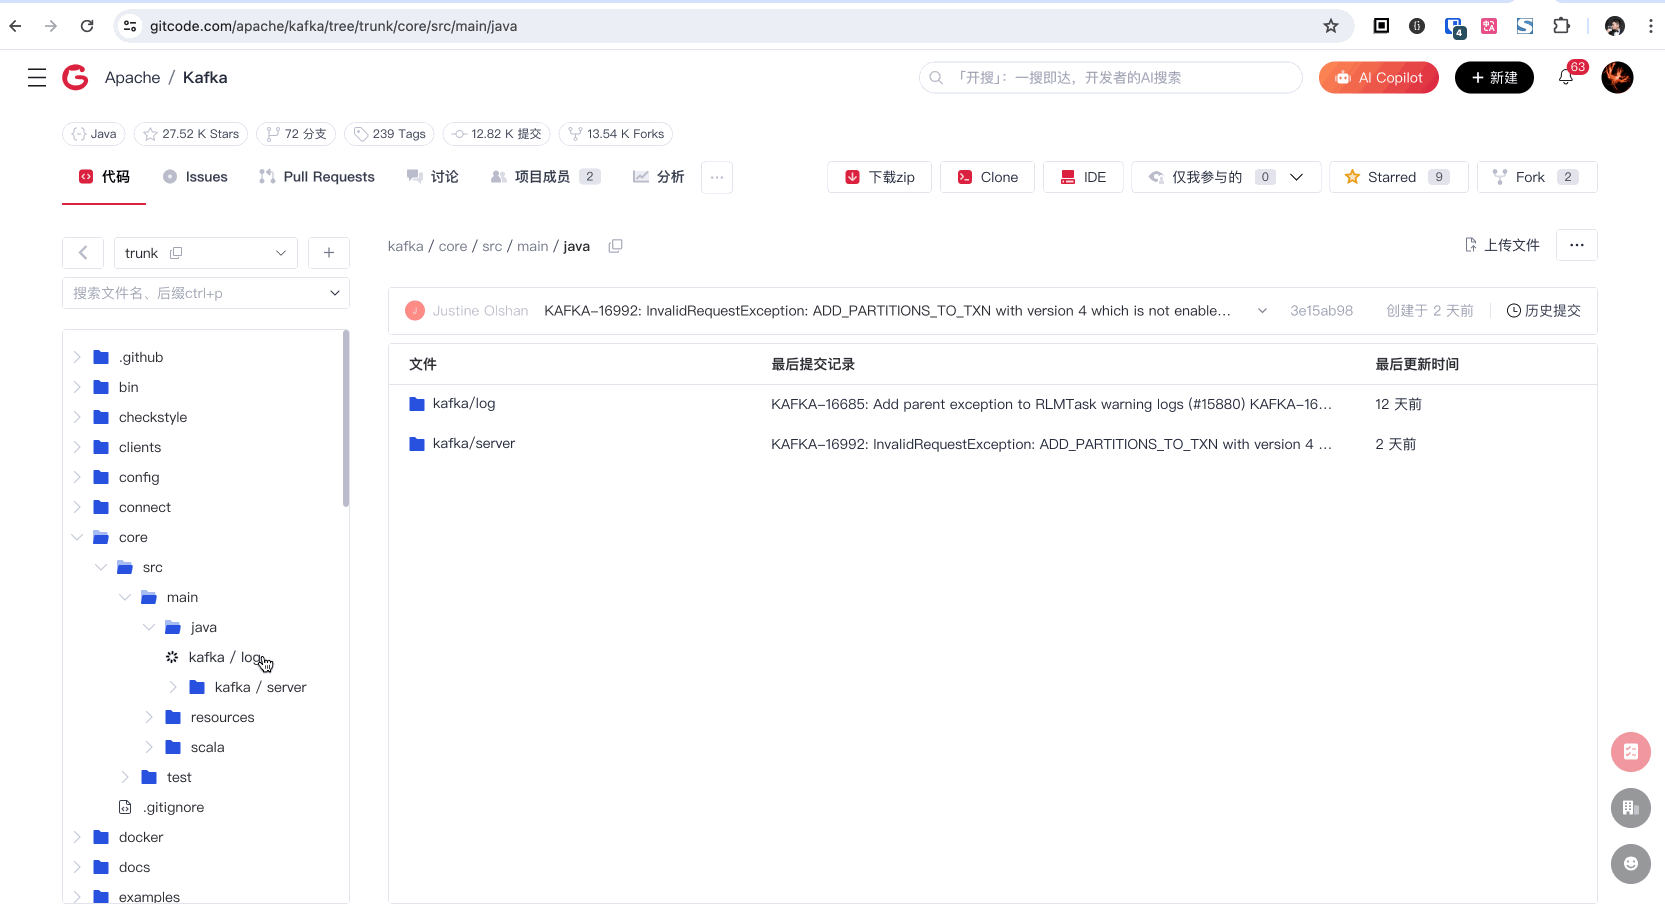Image resolution: width=1665 pixels, height=920 pixels.
Task: Switch to the Pull Requests tab
Action: point(317,177)
